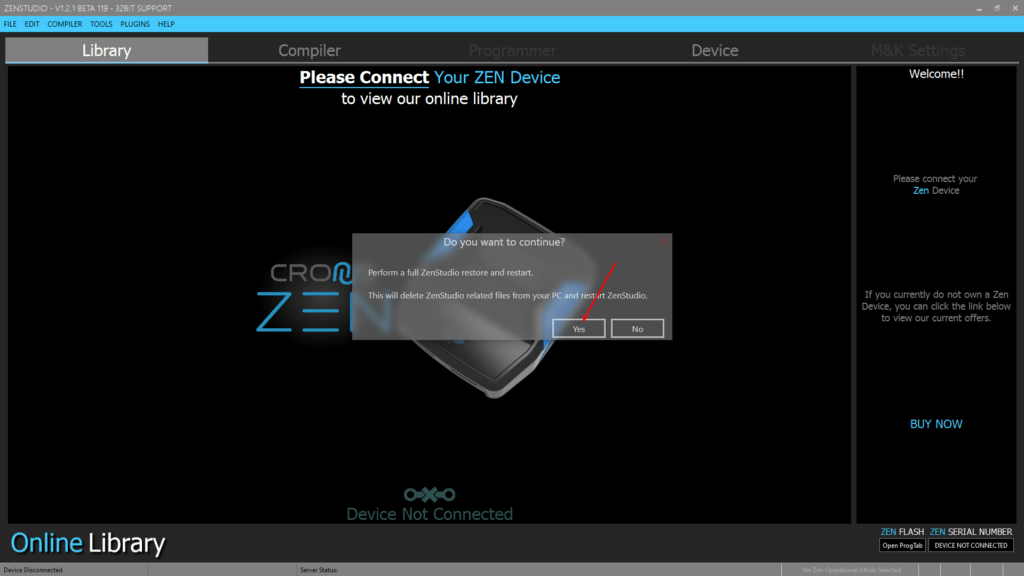Minimize the ZenStudio window
This screenshot has width=1024, height=576.
(x=979, y=8)
